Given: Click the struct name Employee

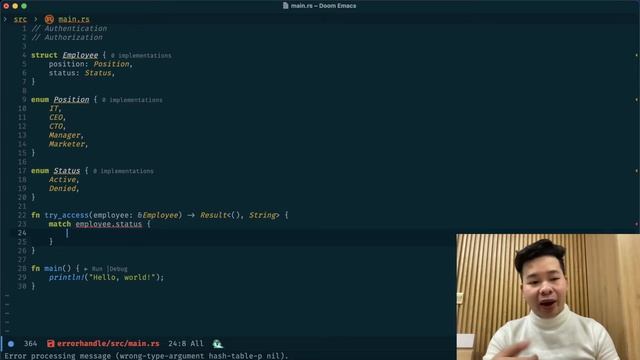Looking at the screenshot, I should [80, 55].
